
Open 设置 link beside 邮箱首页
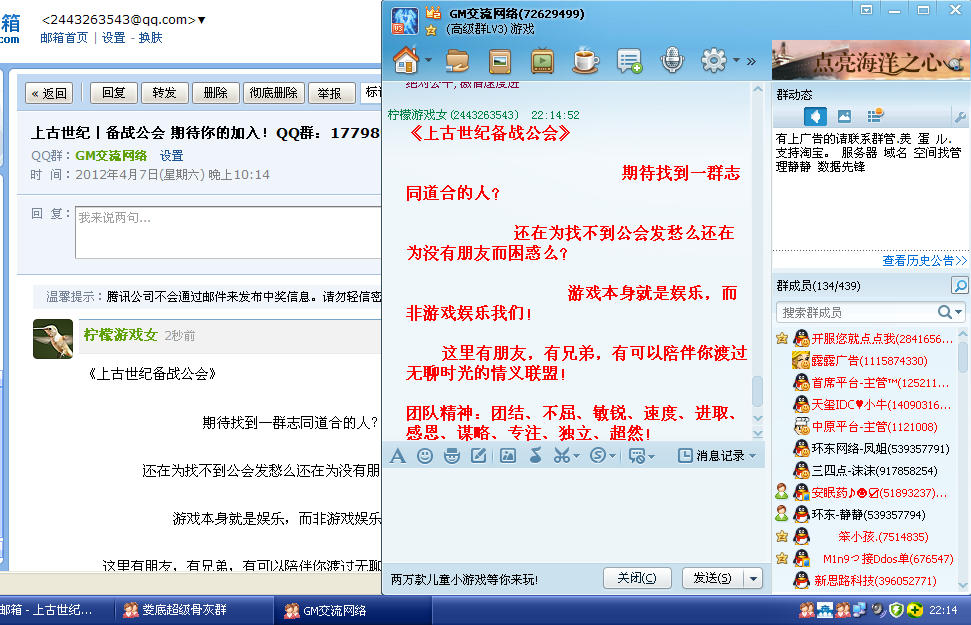coord(113,38)
